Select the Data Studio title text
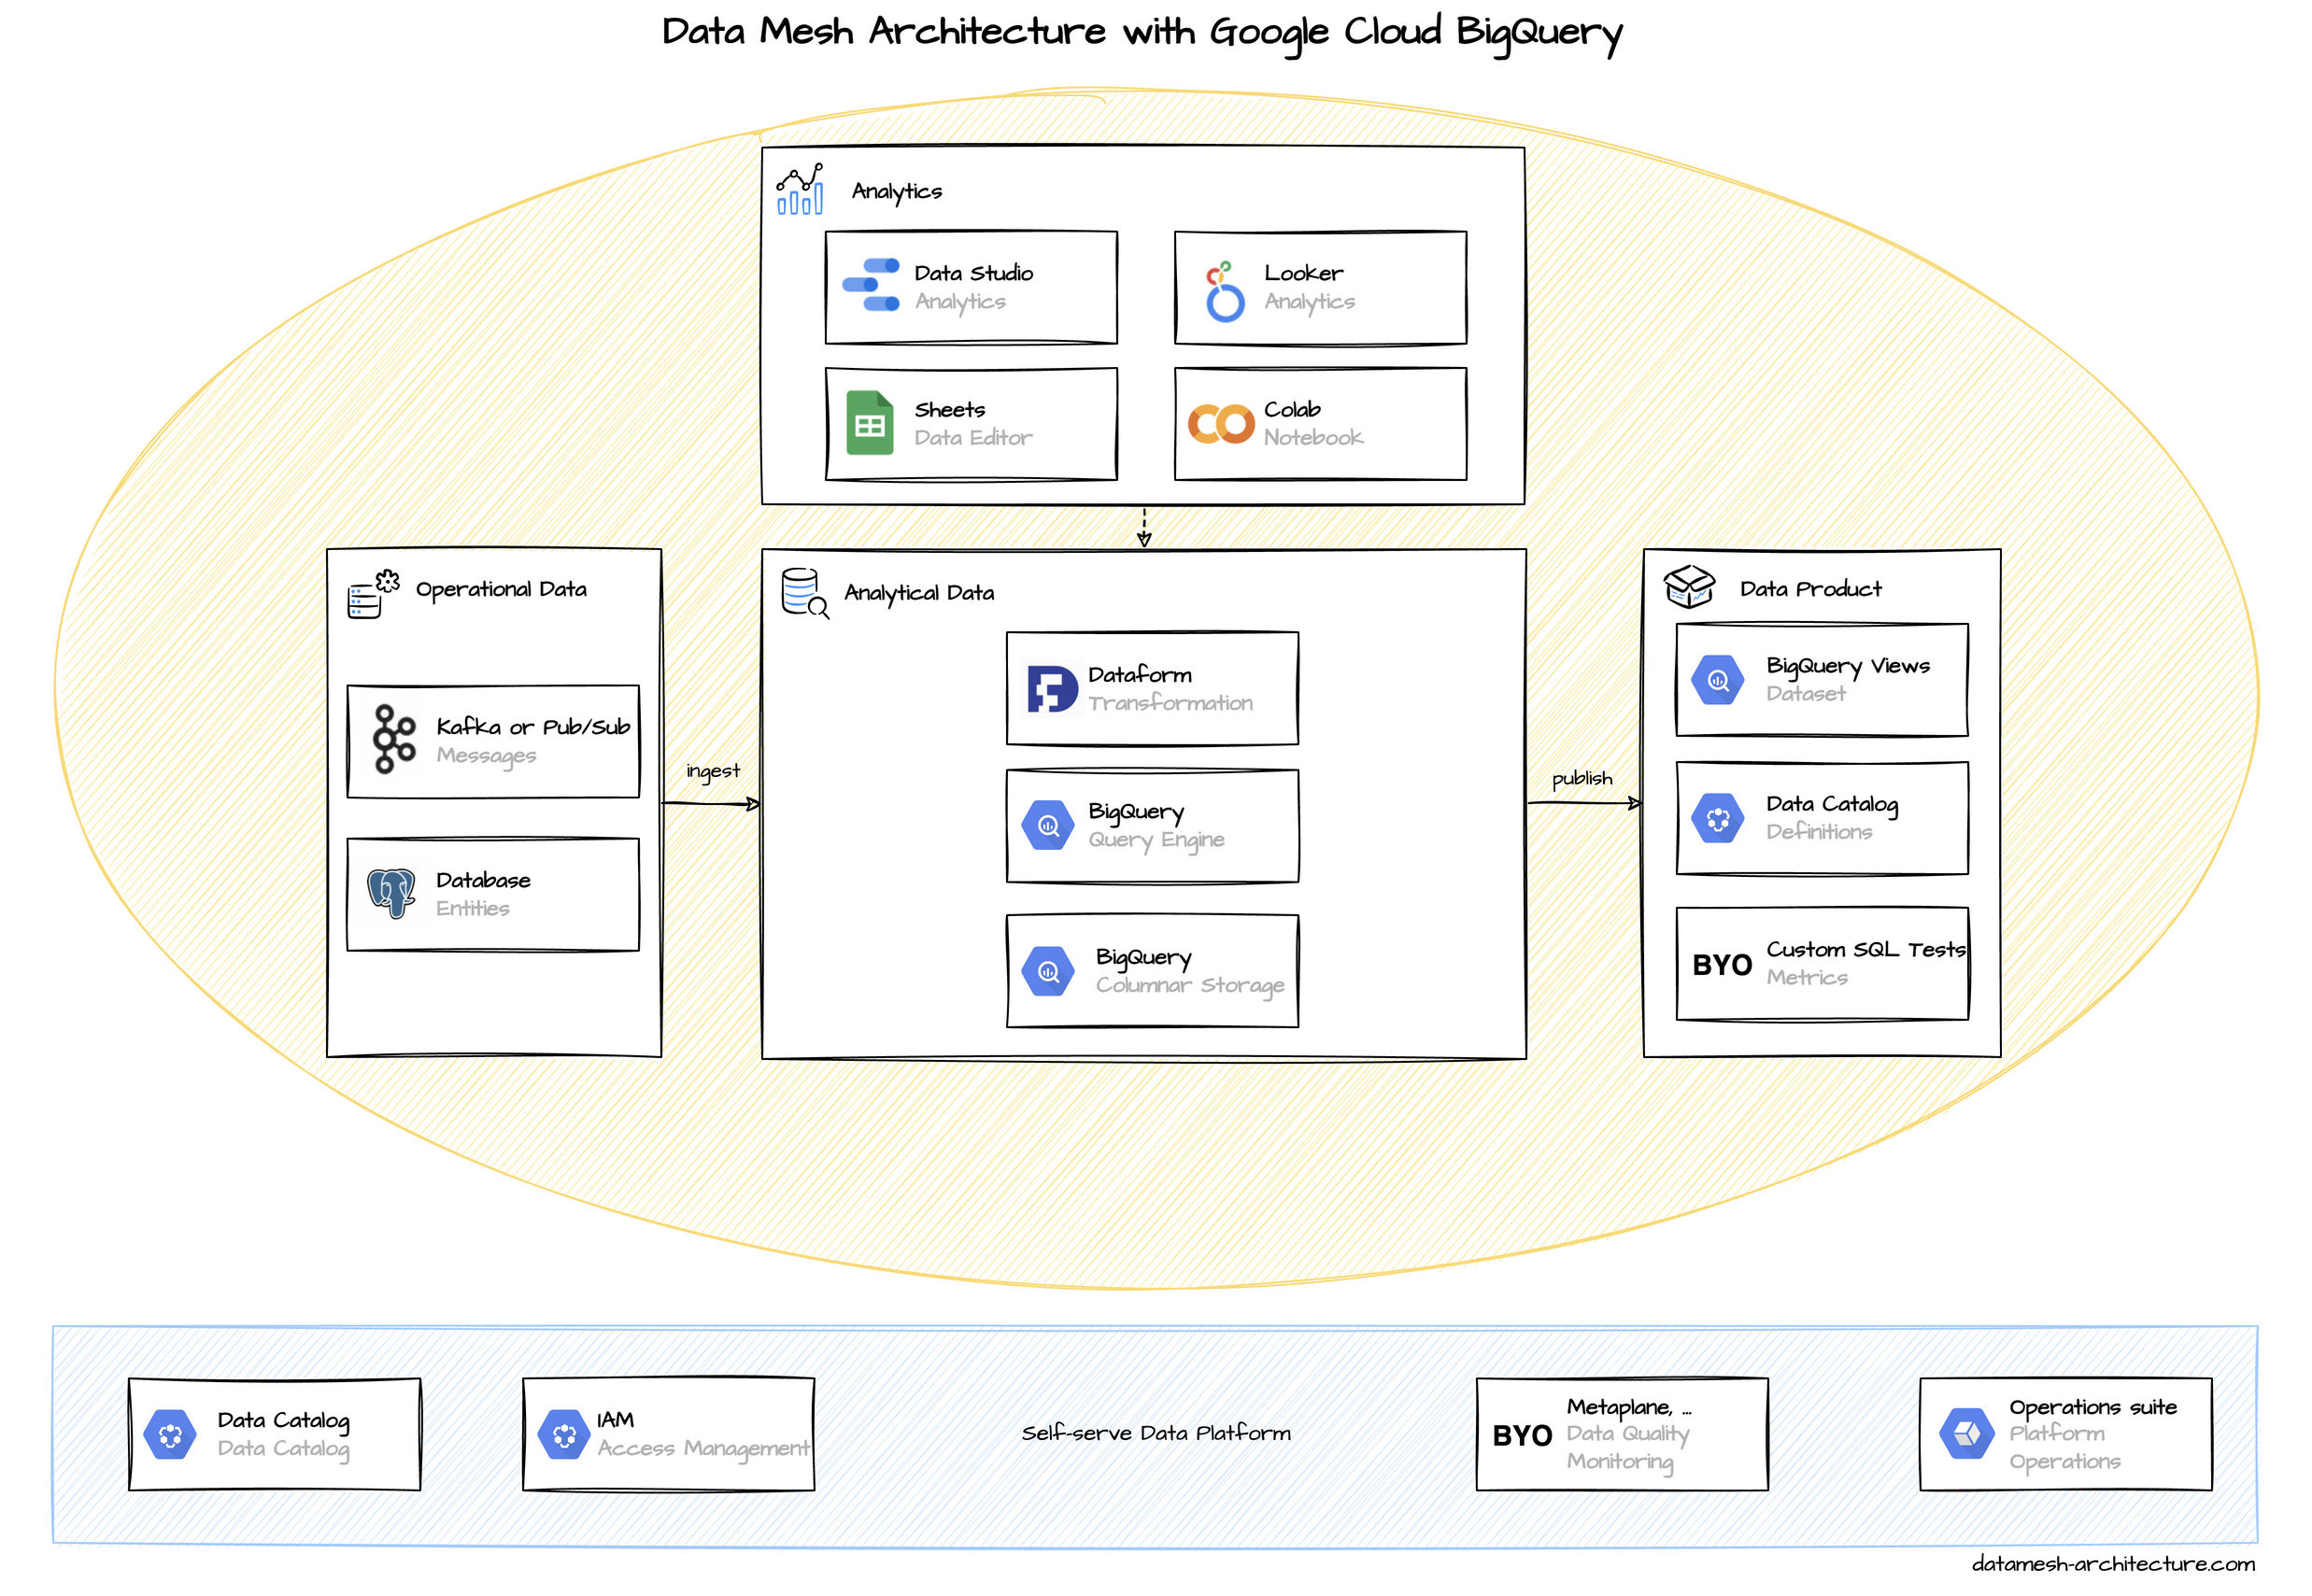This screenshot has width=2312, height=1596. [973, 273]
